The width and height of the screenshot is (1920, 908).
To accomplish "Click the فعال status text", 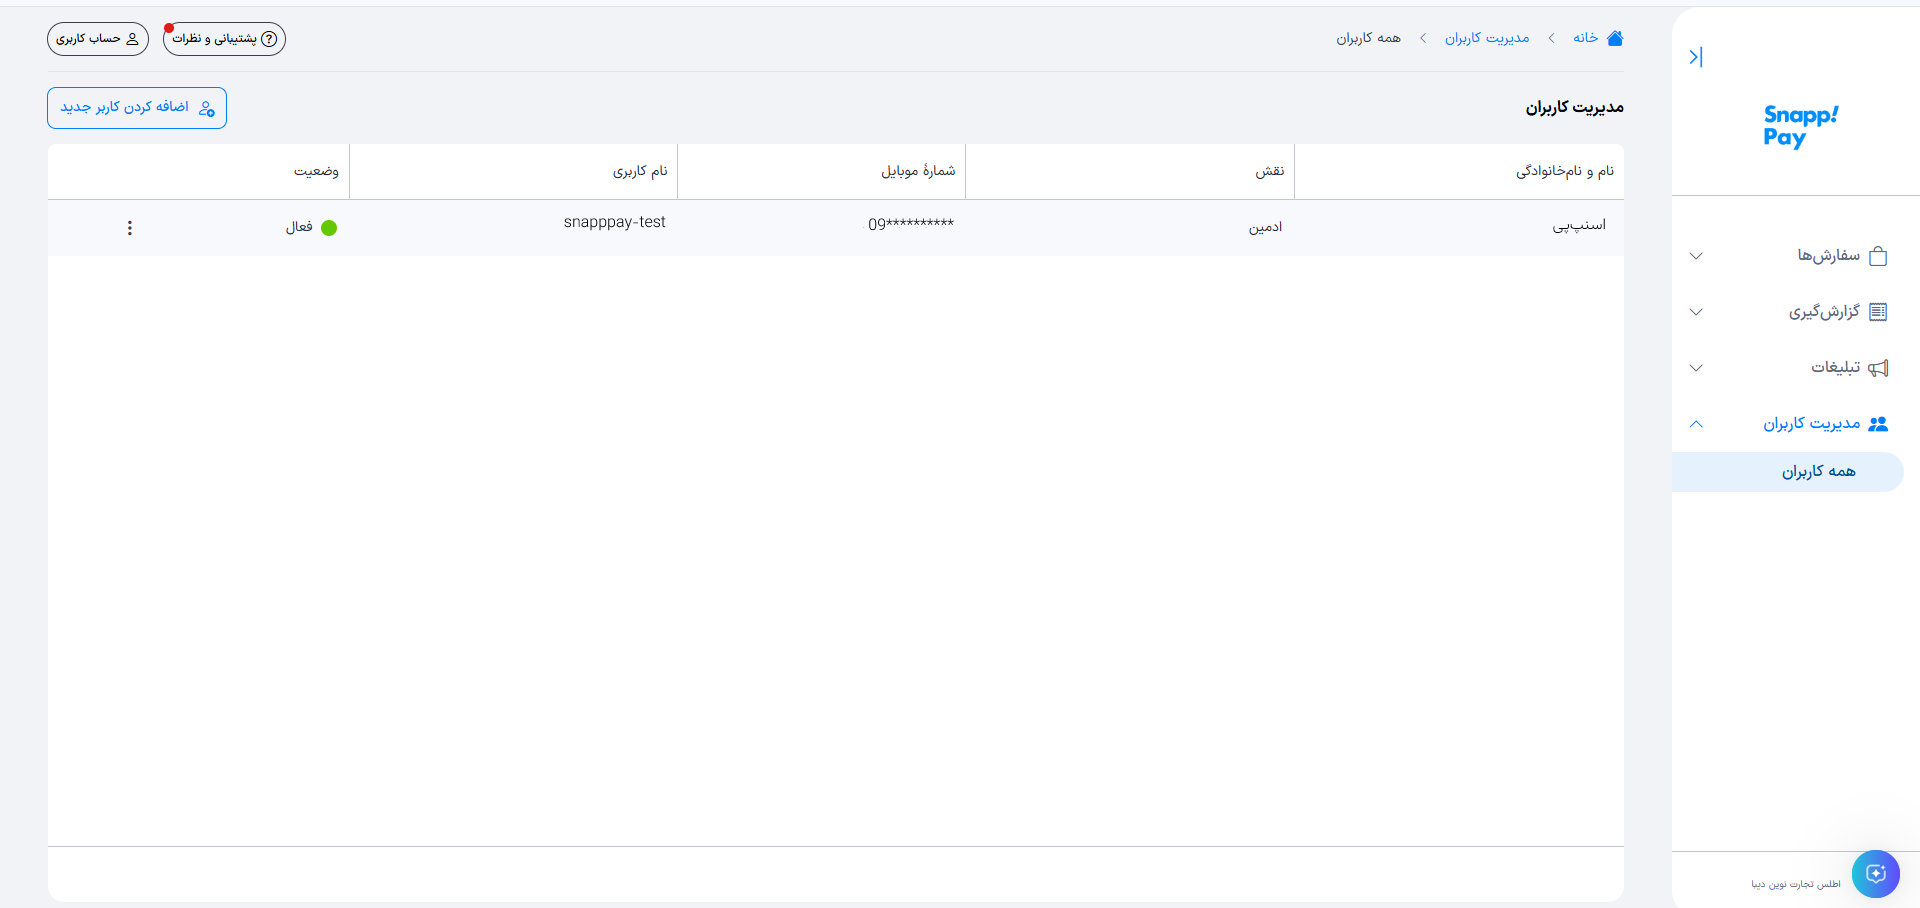I will [x=299, y=228].
